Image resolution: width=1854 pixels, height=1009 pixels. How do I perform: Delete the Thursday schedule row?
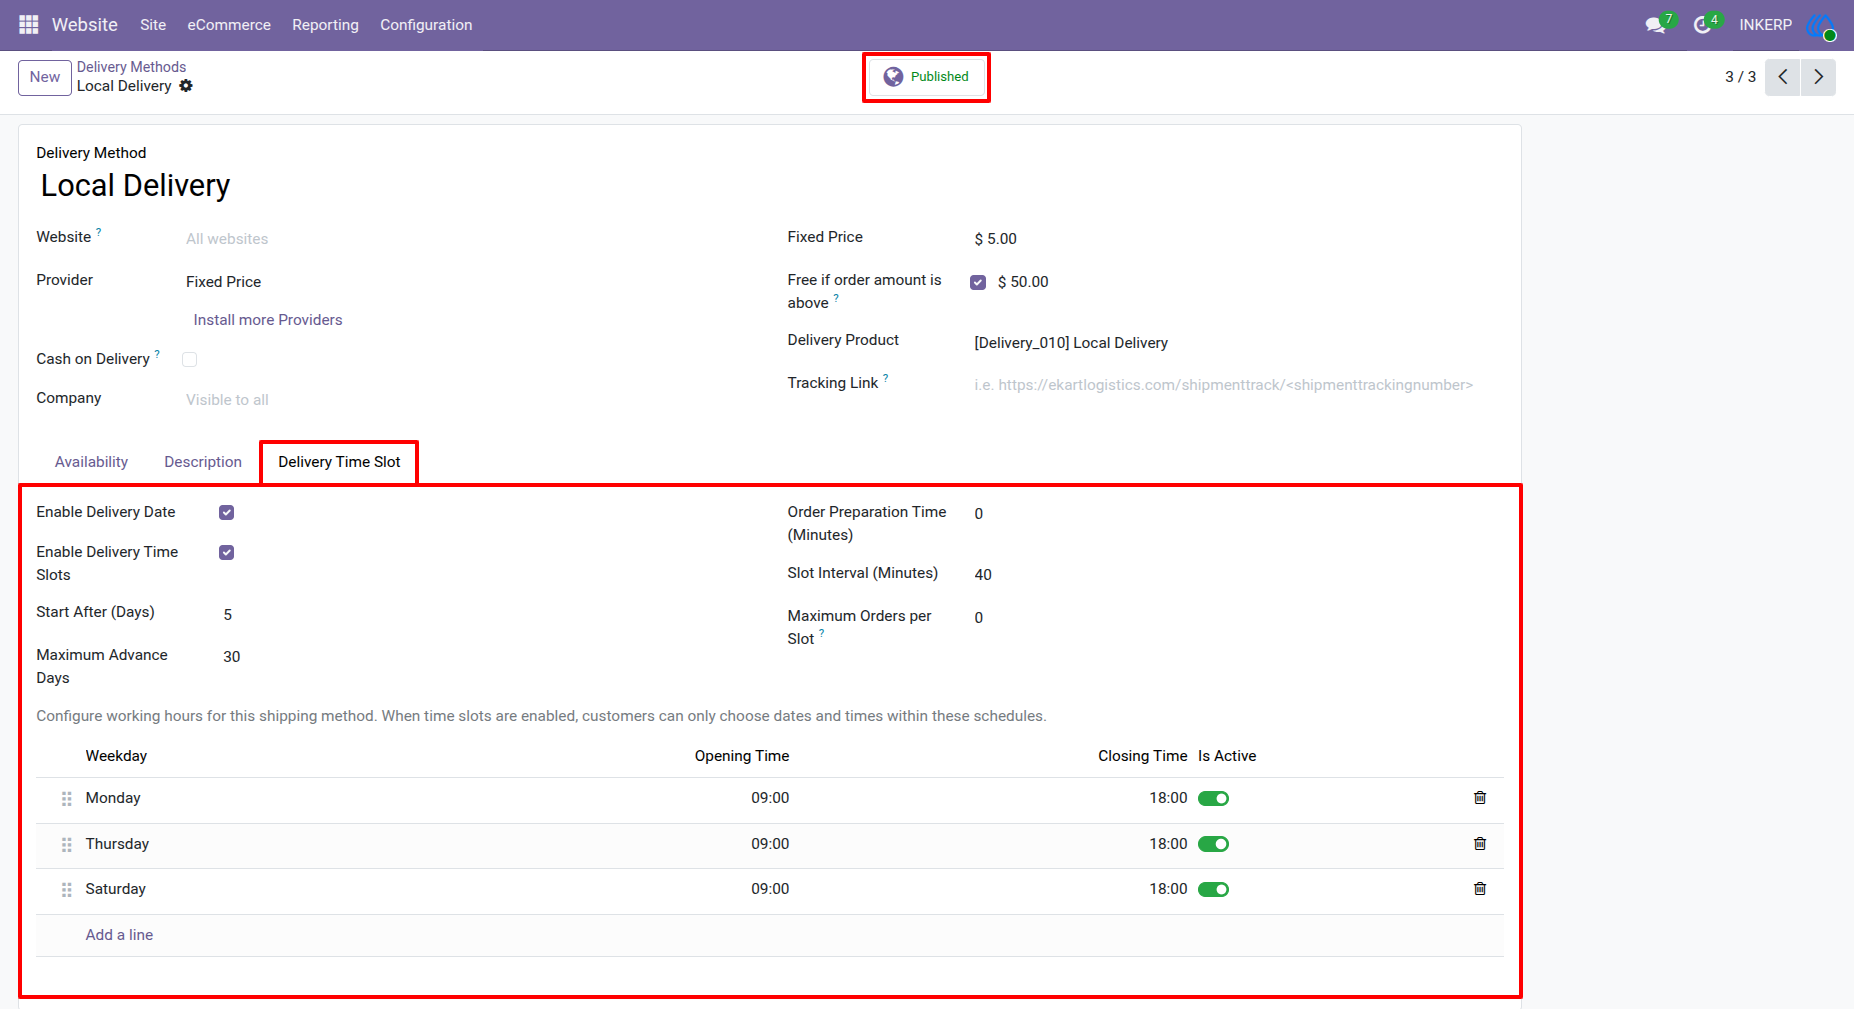tap(1480, 844)
